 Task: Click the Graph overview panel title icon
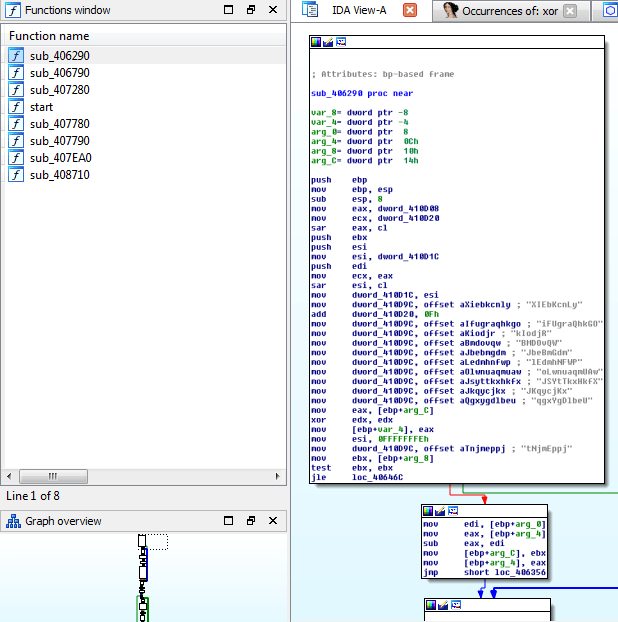point(12,521)
